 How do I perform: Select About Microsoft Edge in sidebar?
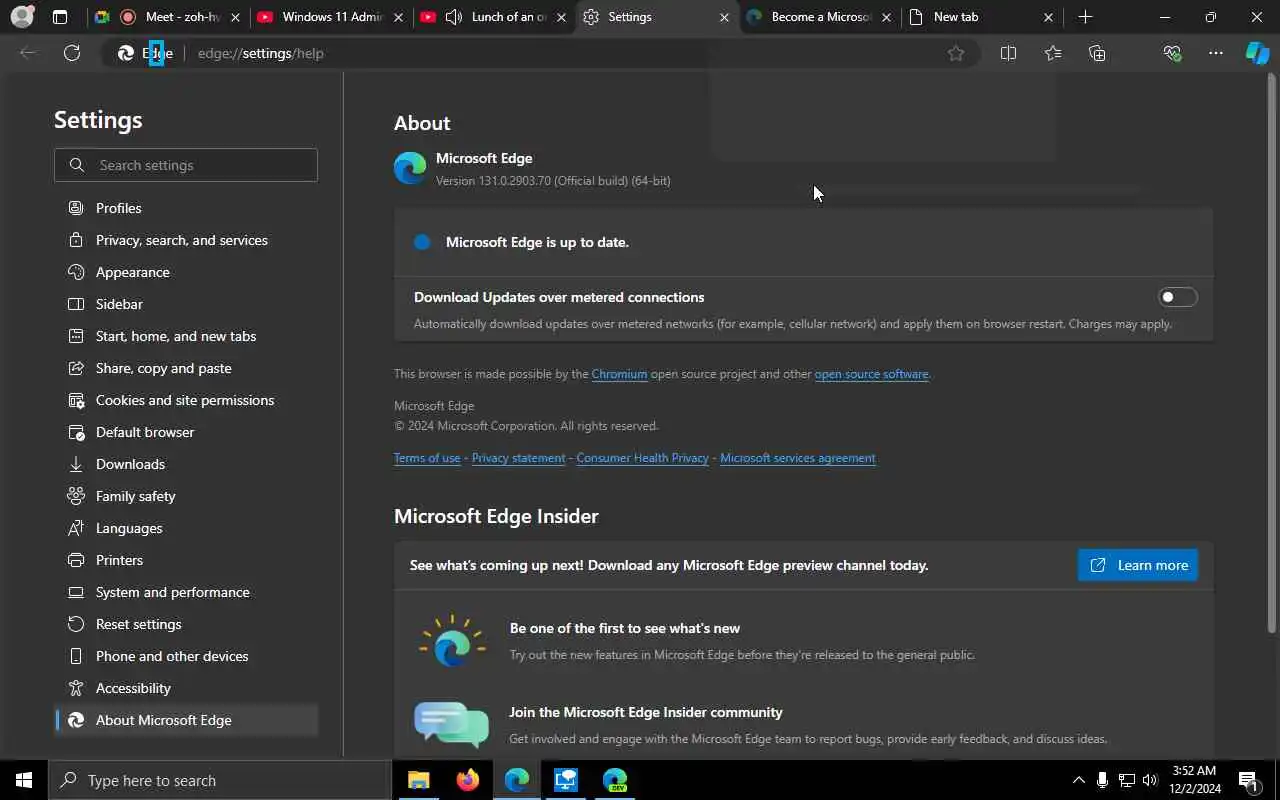pos(186,720)
